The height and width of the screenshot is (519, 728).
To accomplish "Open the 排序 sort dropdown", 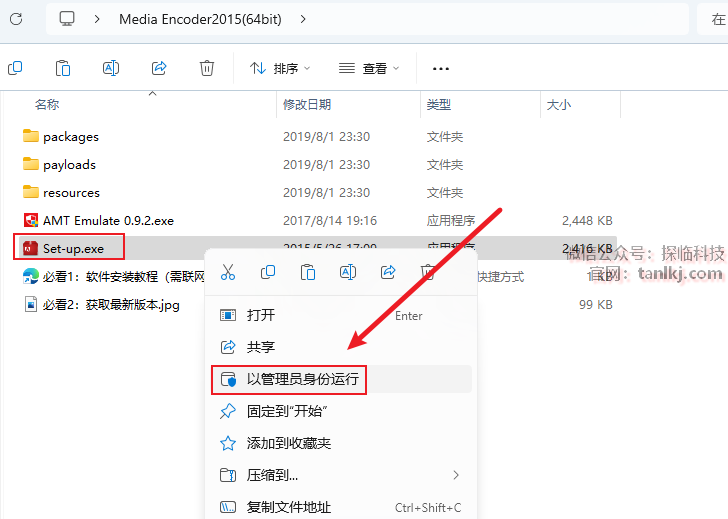I will point(280,69).
